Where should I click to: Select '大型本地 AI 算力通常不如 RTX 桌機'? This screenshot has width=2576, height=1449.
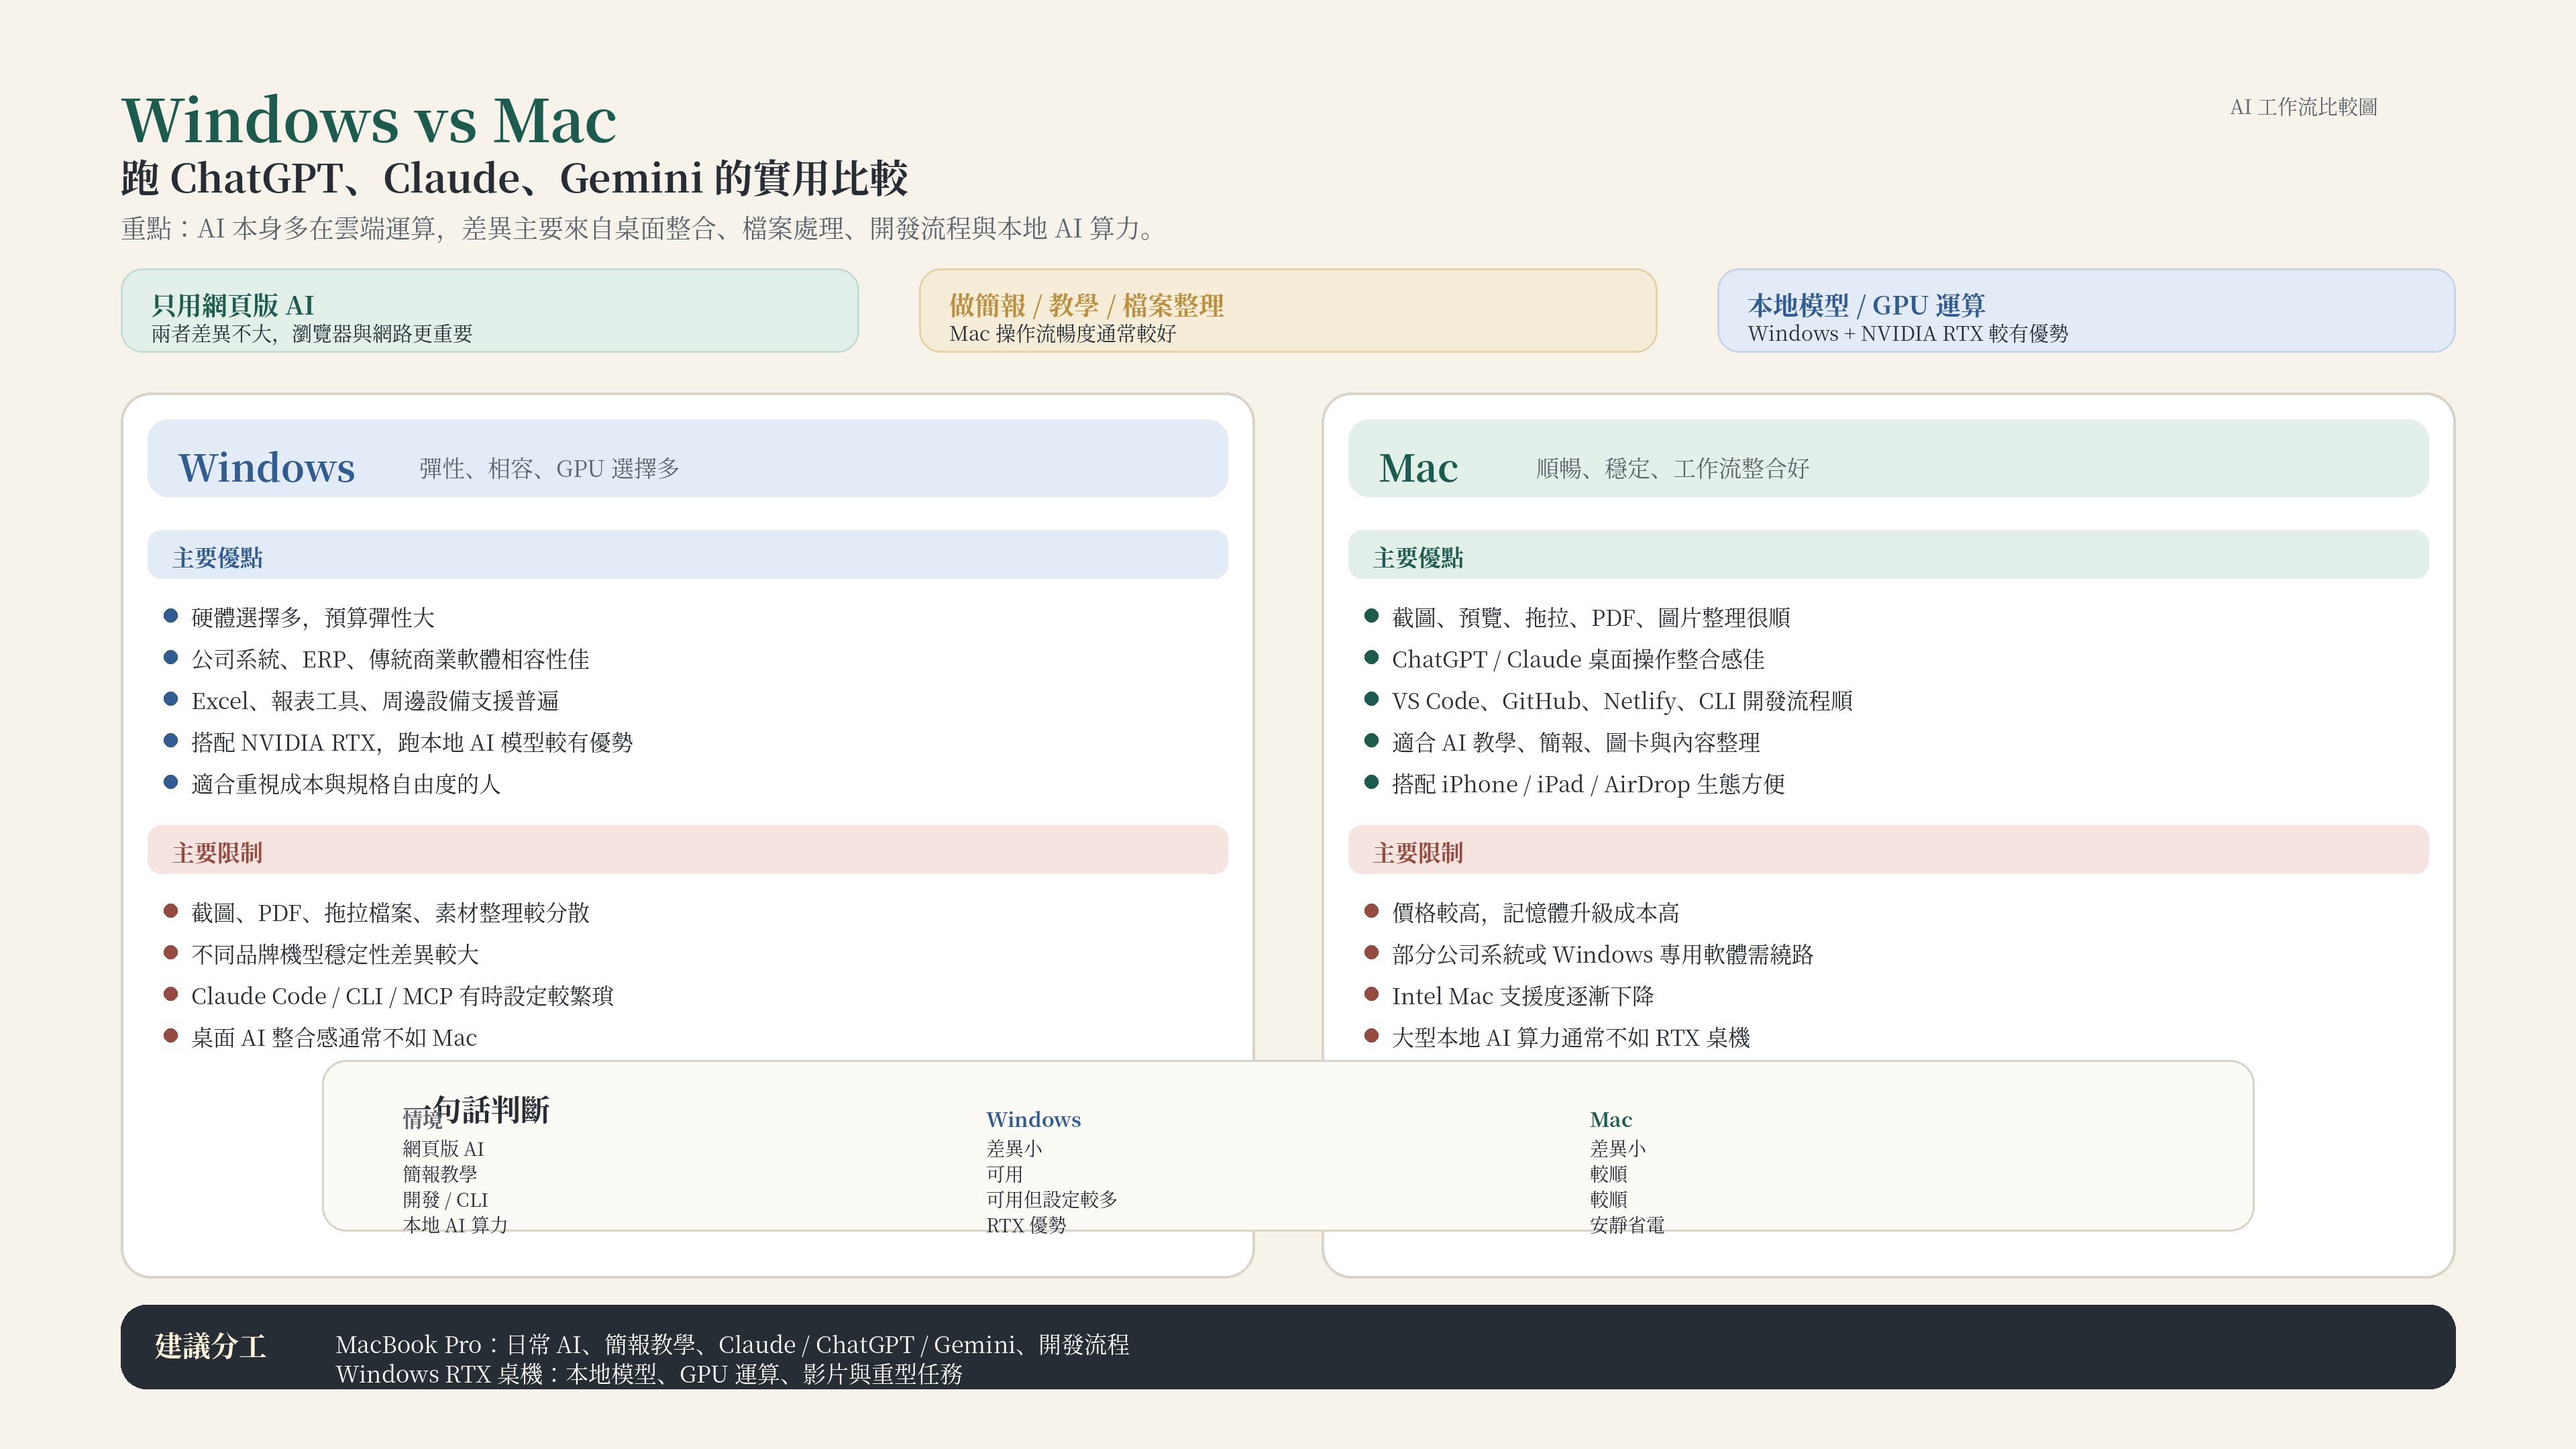tap(1571, 1037)
